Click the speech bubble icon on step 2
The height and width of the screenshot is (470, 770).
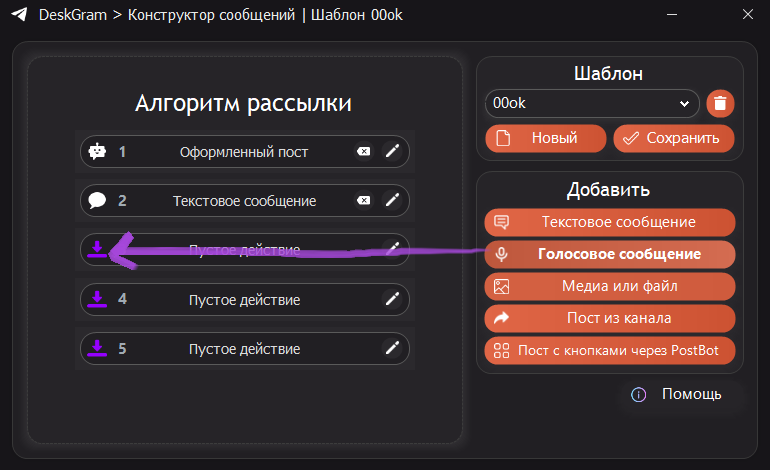coord(97,201)
